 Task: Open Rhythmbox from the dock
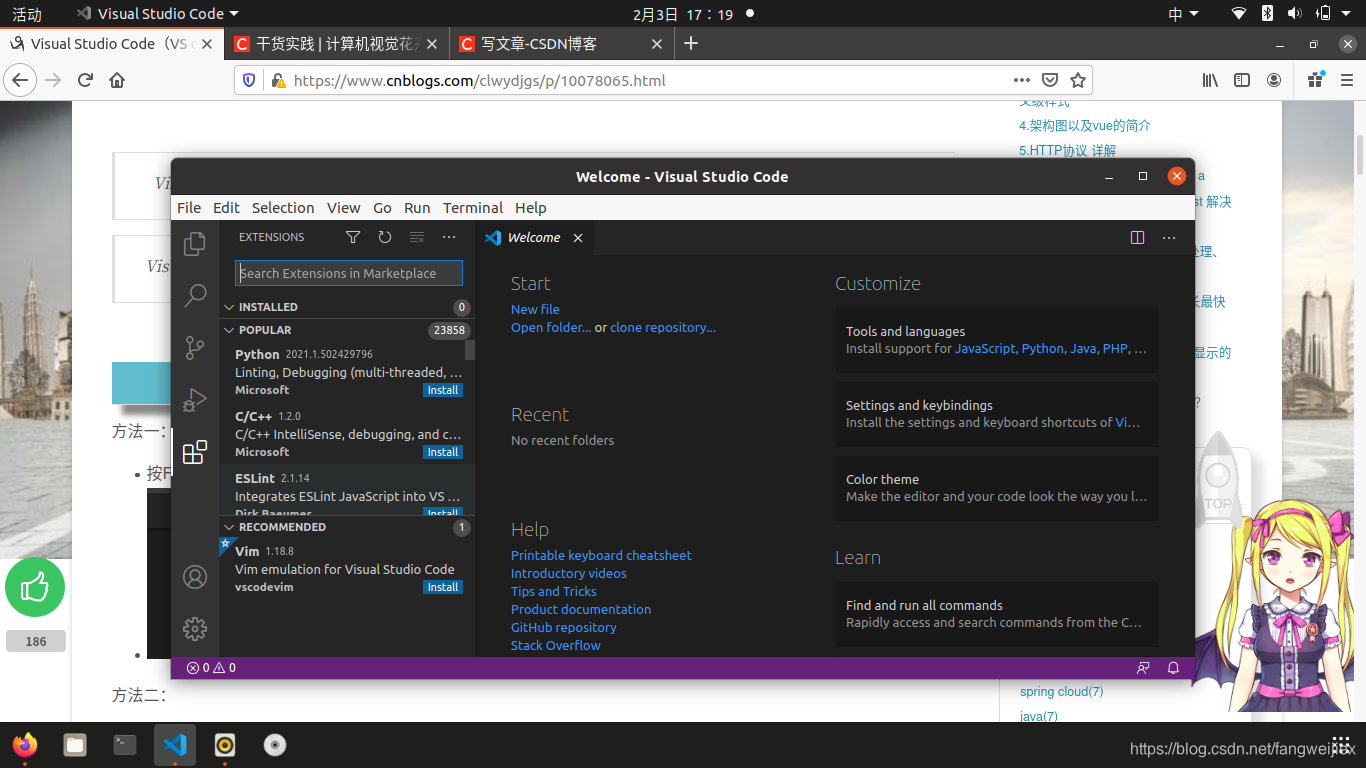coord(225,745)
